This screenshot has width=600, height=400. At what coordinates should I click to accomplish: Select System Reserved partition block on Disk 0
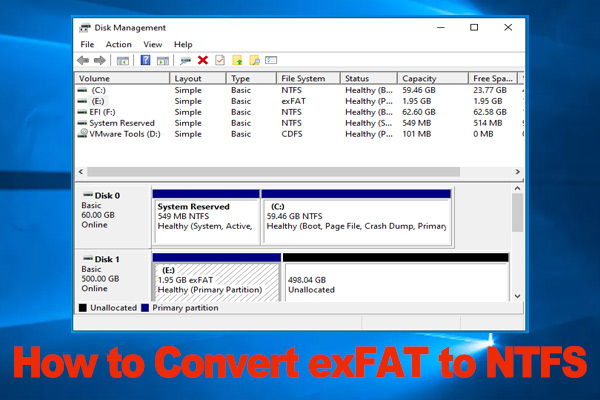[206, 217]
